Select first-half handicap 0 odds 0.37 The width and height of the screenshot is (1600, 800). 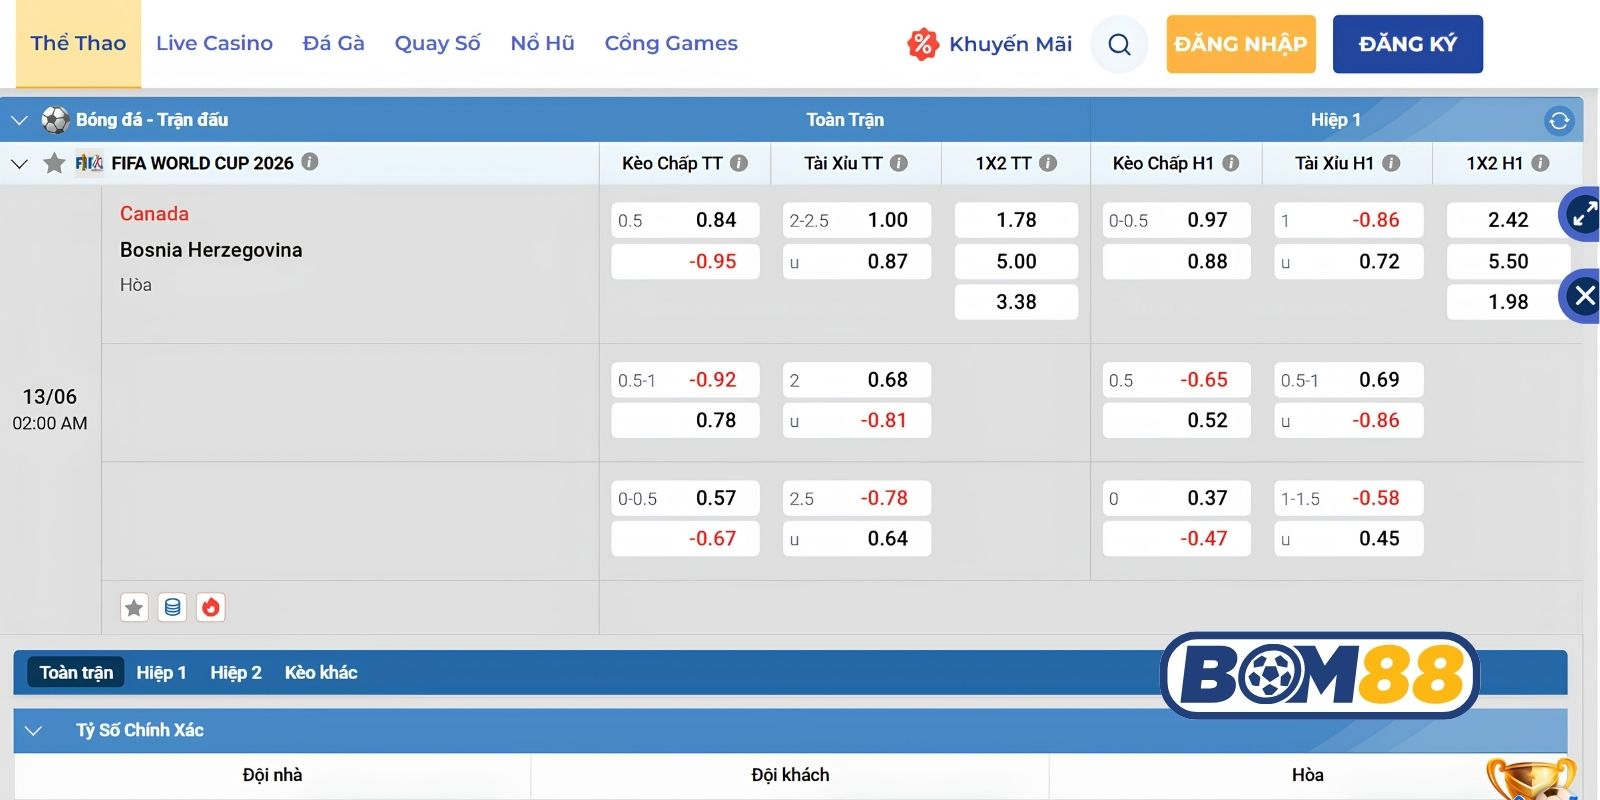click(1176, 498)
